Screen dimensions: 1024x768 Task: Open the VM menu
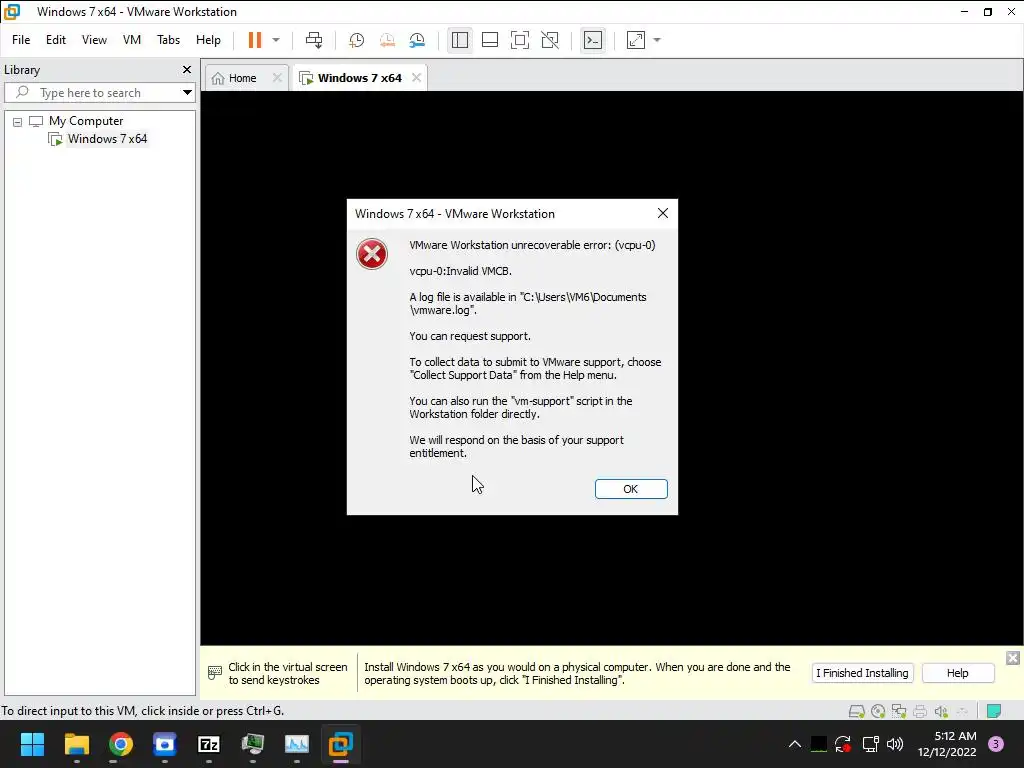[x=132, y=40]
